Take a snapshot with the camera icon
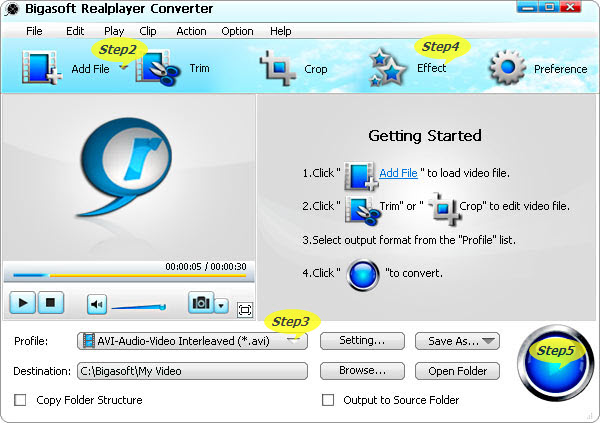This screenshot has width=600, height=423. 201,303
